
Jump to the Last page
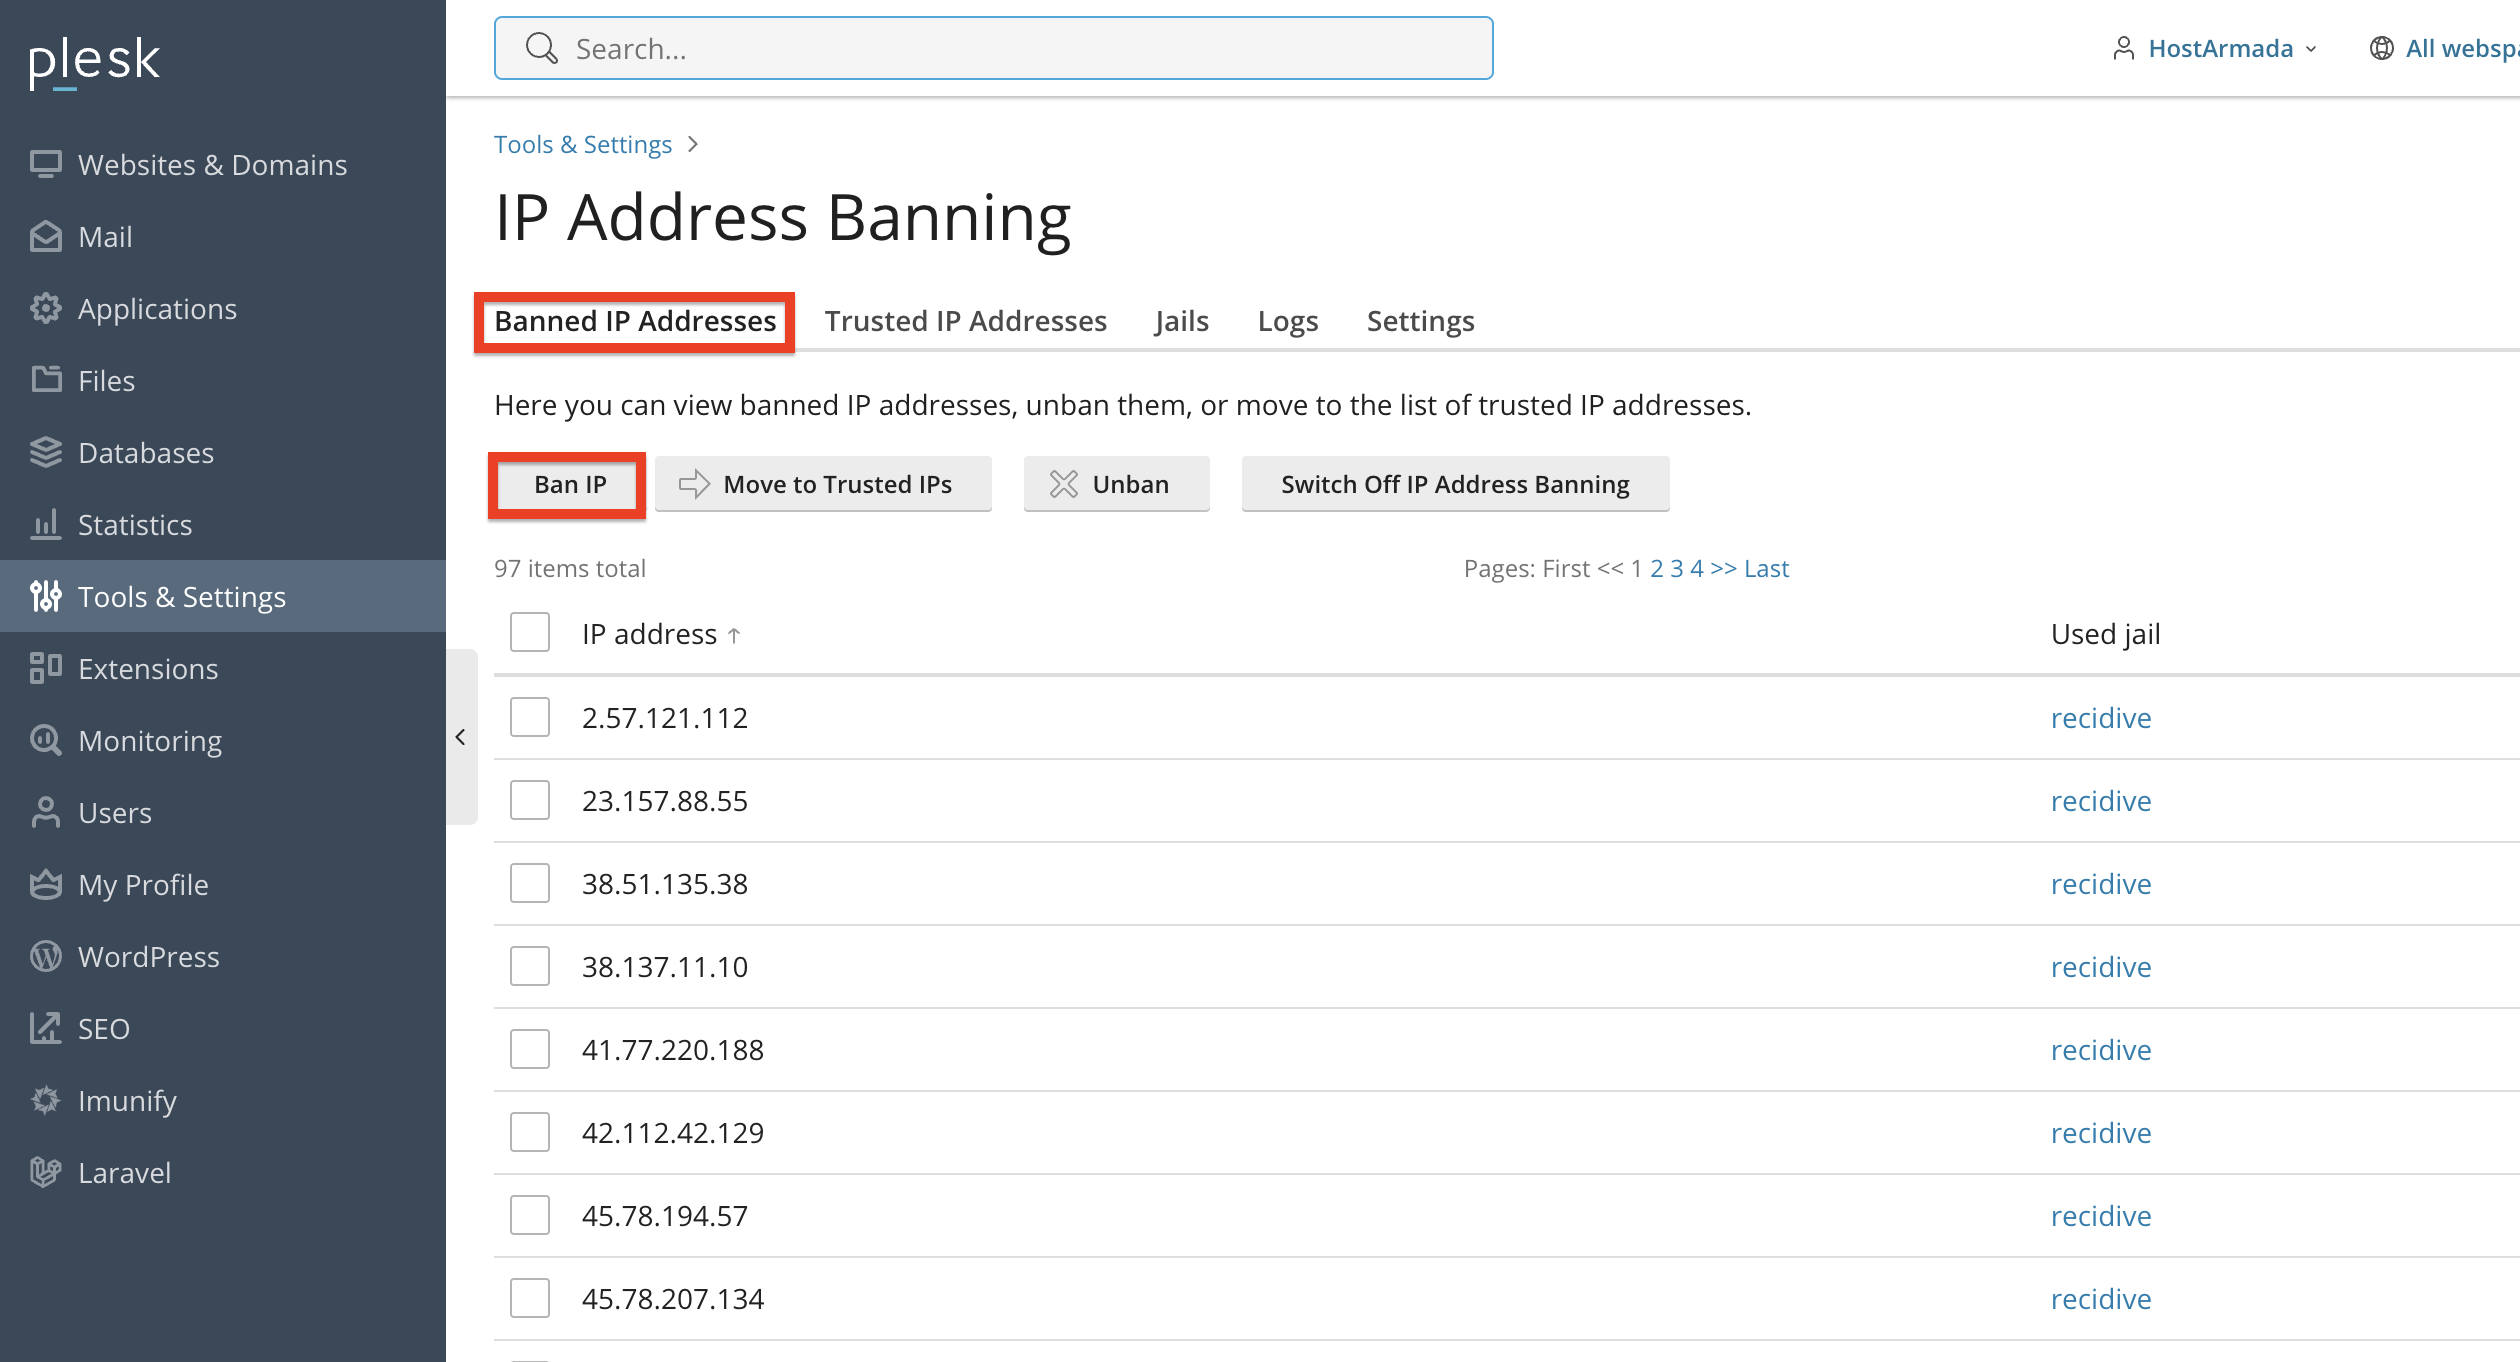pyautogui.click(x=1766, y=568)
